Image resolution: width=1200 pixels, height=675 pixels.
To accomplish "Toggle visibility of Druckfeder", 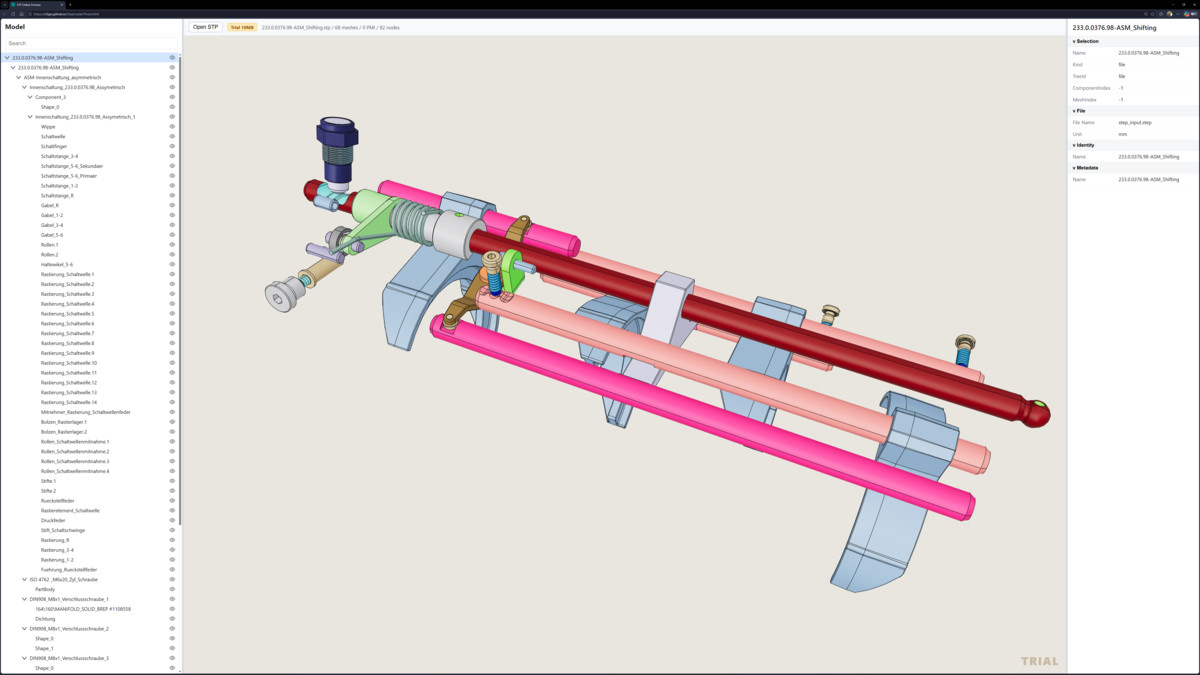I will 172,520.
